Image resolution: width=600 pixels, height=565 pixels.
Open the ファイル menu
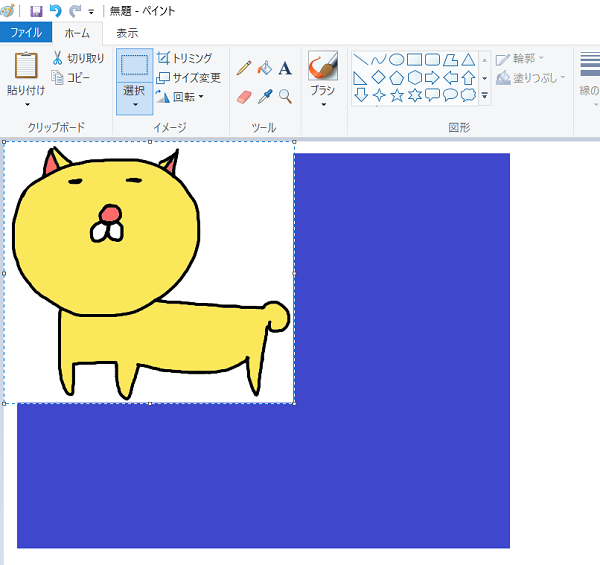[26, 33]
